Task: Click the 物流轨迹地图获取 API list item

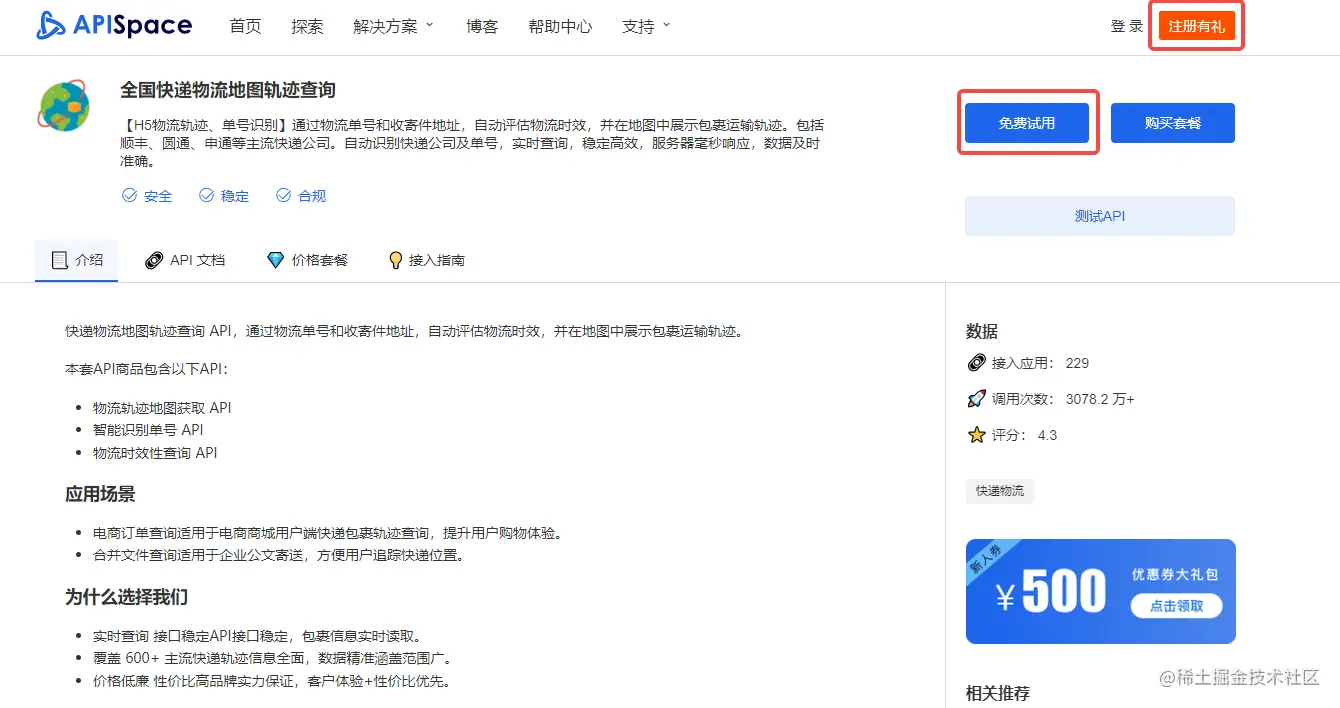Action: 162,408
